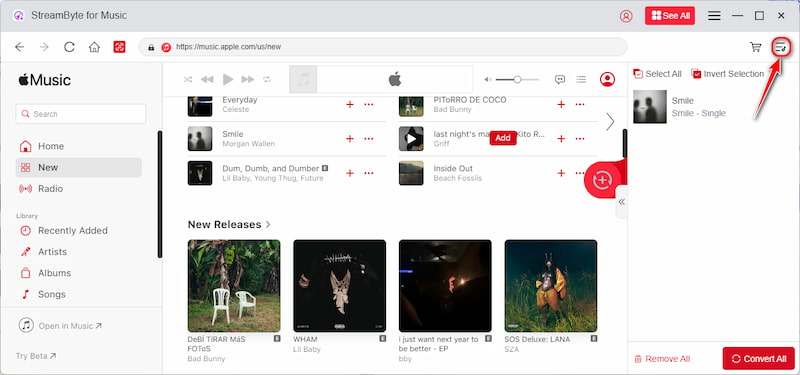The width and height of the screenshot is (800, 375).
Task: Open SOS Deluxe: LANA album cover
Action: [x=551, y=286]
